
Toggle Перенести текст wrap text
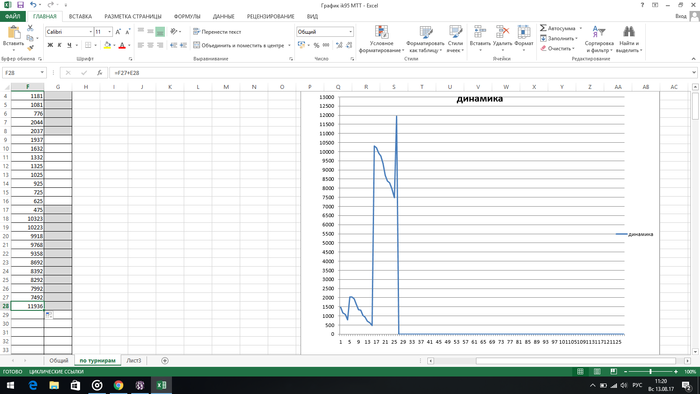click(217, 32)
